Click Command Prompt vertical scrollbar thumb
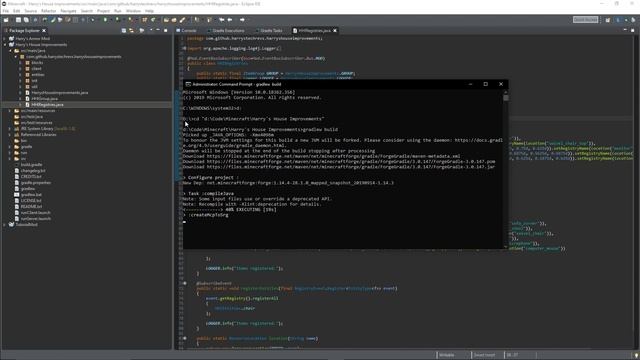 click(x=506, y=98)
